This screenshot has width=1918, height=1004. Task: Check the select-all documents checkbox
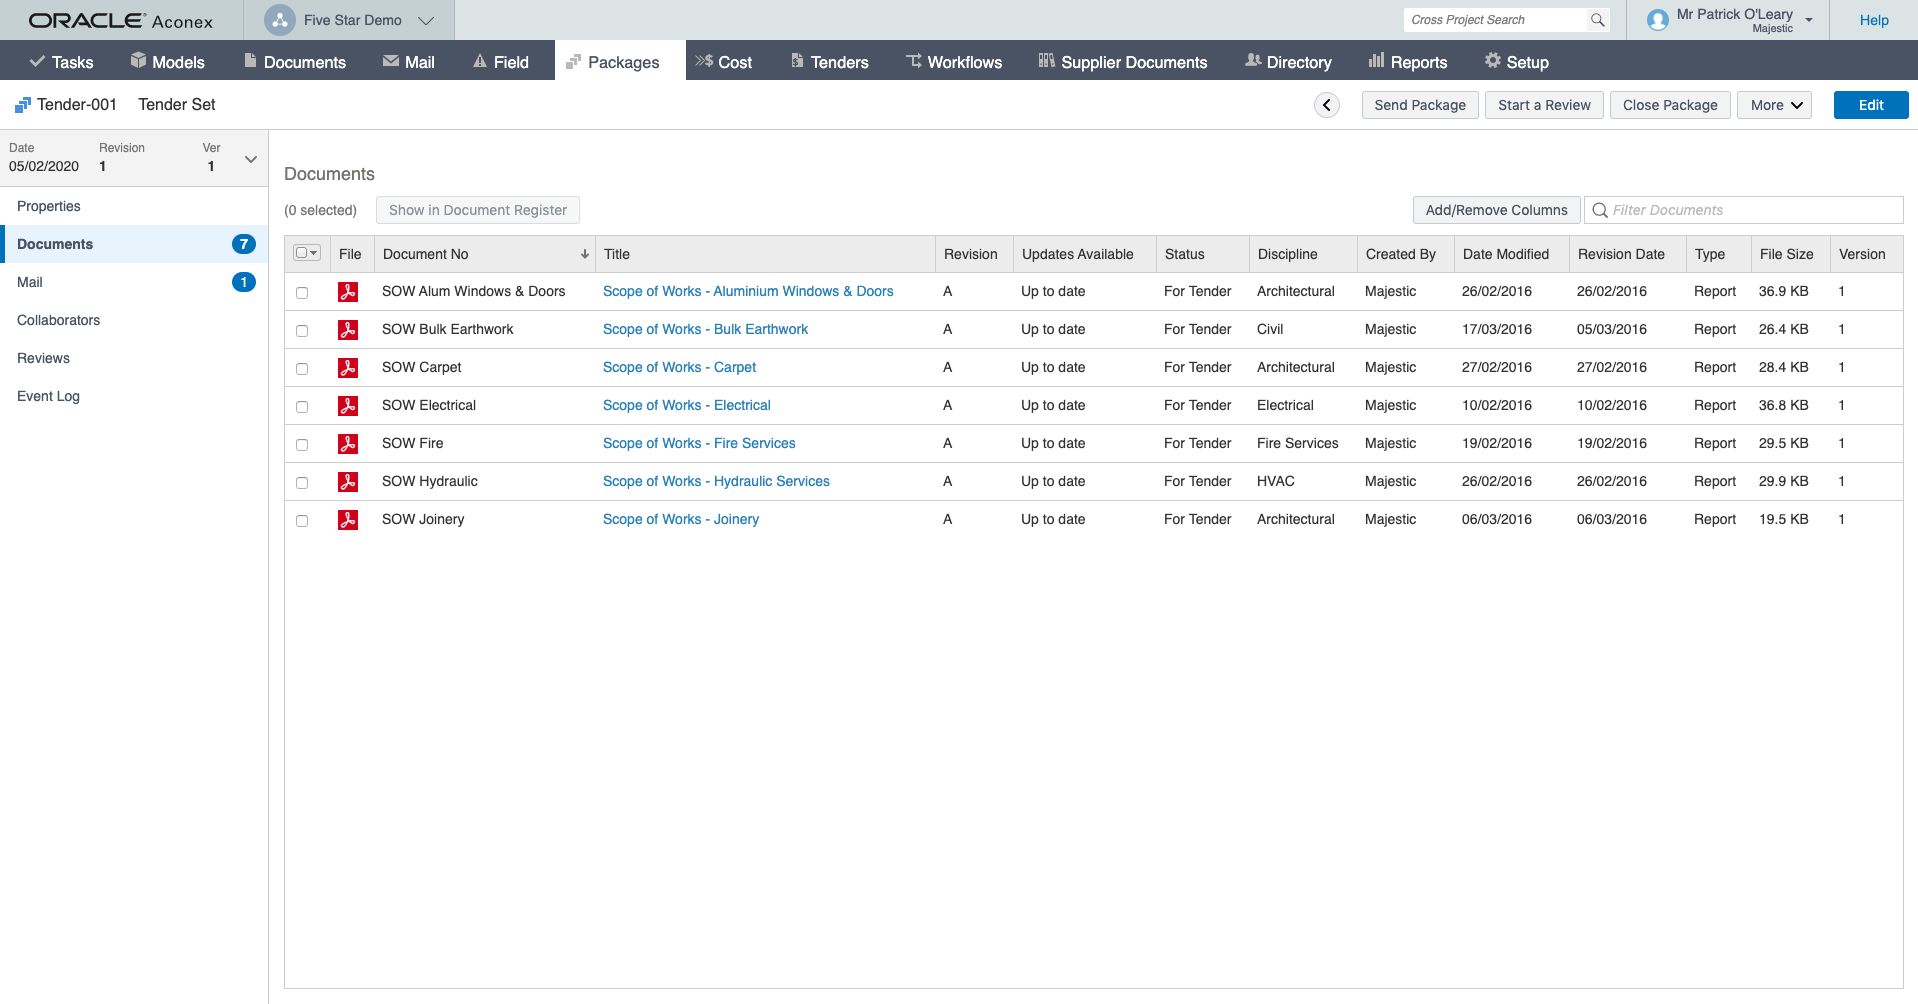coord(301,253)
